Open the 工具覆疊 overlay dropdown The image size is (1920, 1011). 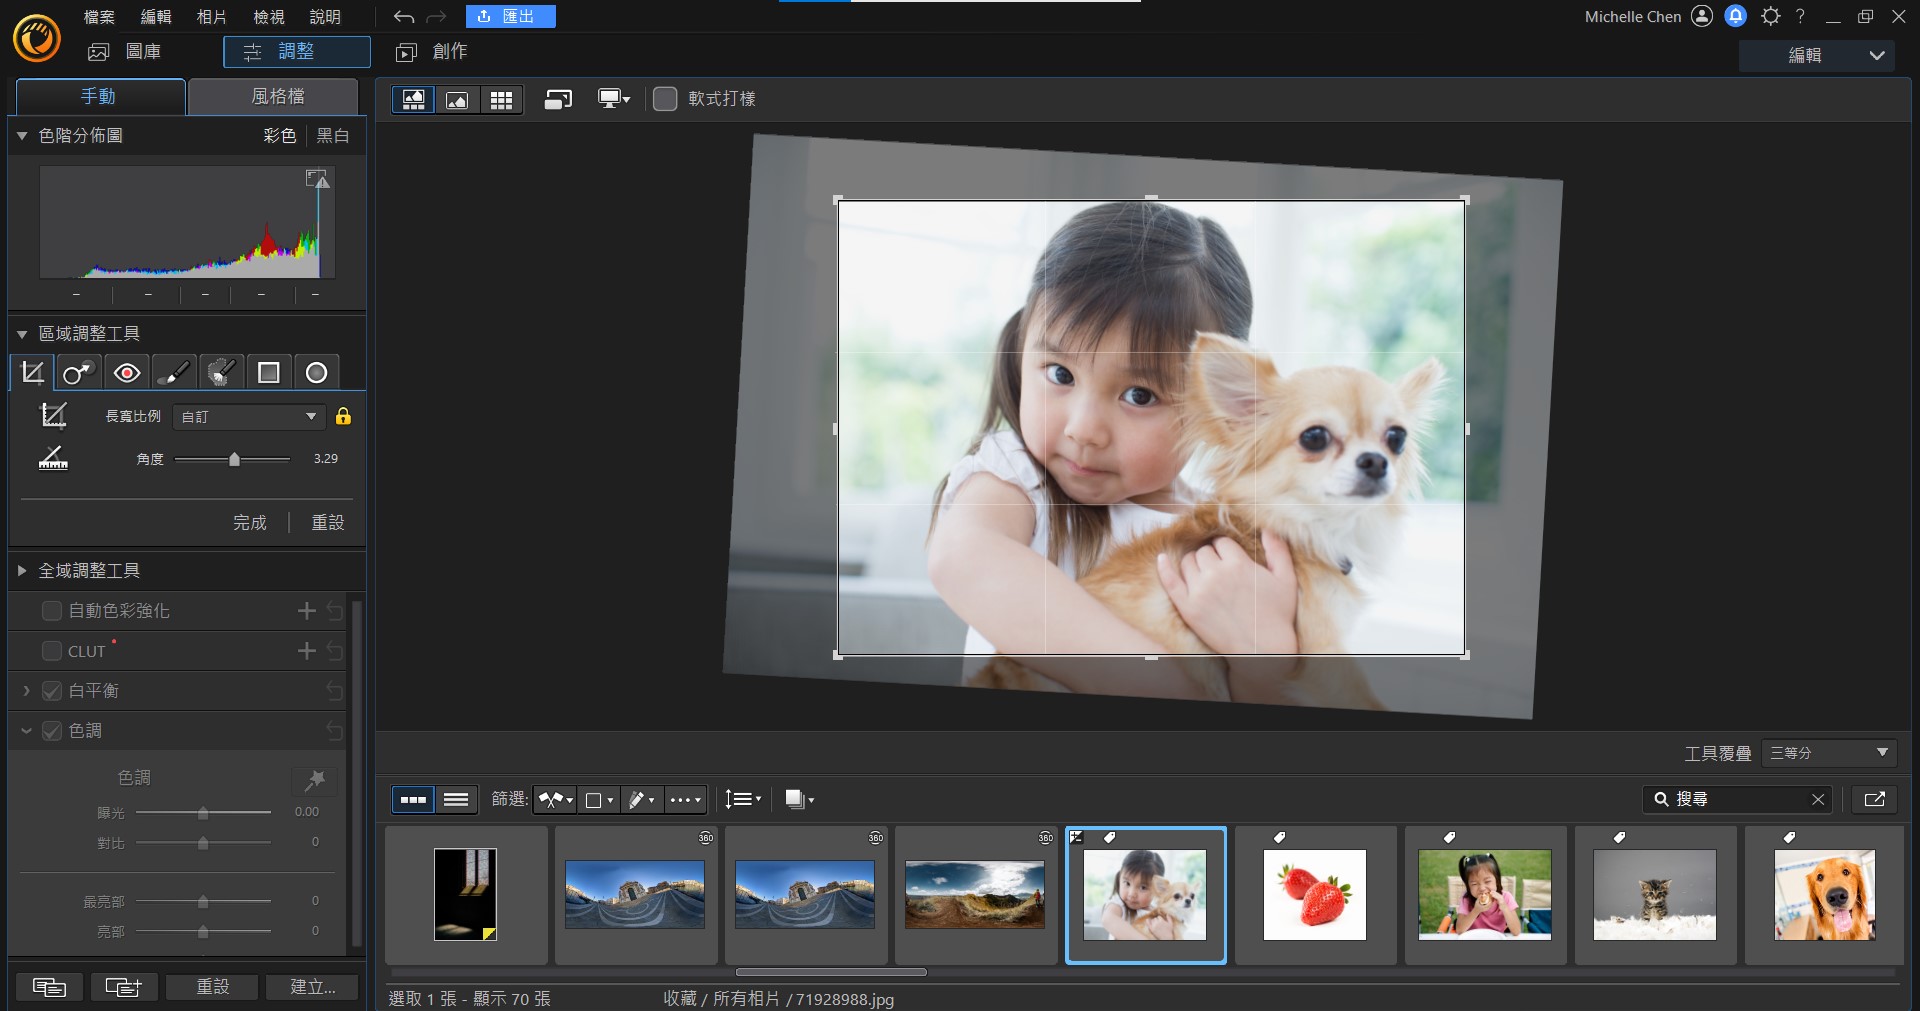pos(1829,753)
